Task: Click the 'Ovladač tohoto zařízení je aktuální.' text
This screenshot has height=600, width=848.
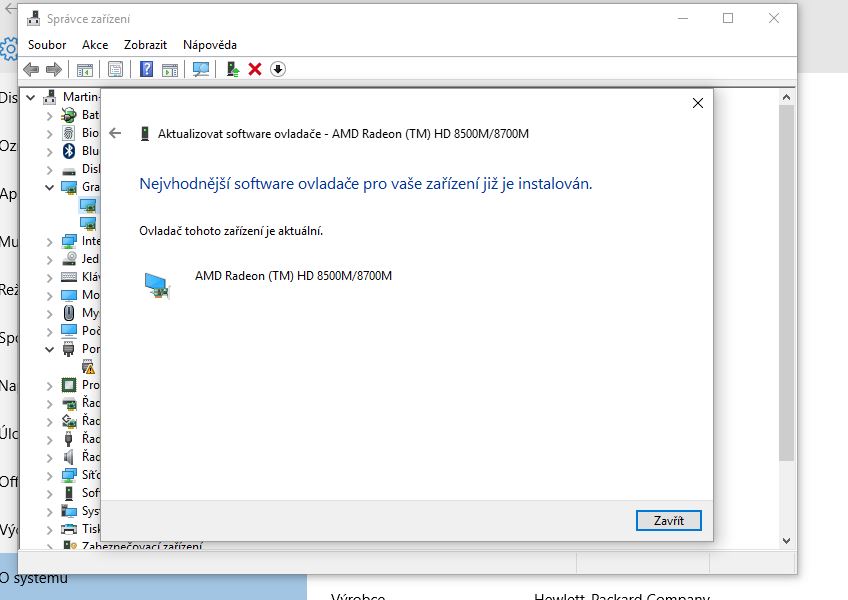Action: pos(231,231)
